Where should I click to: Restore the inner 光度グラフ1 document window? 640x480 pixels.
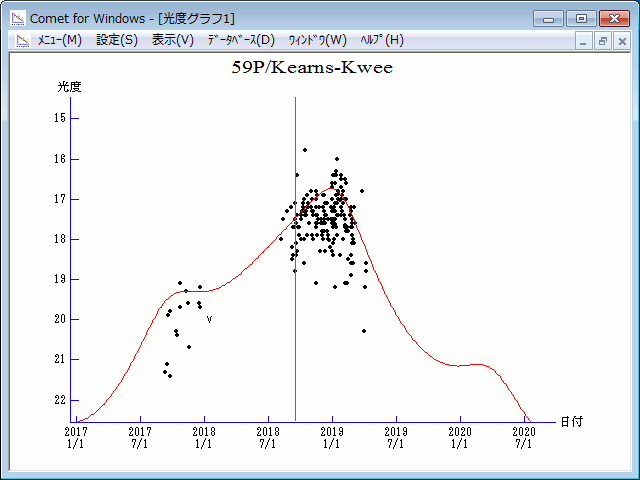point(602,41)
